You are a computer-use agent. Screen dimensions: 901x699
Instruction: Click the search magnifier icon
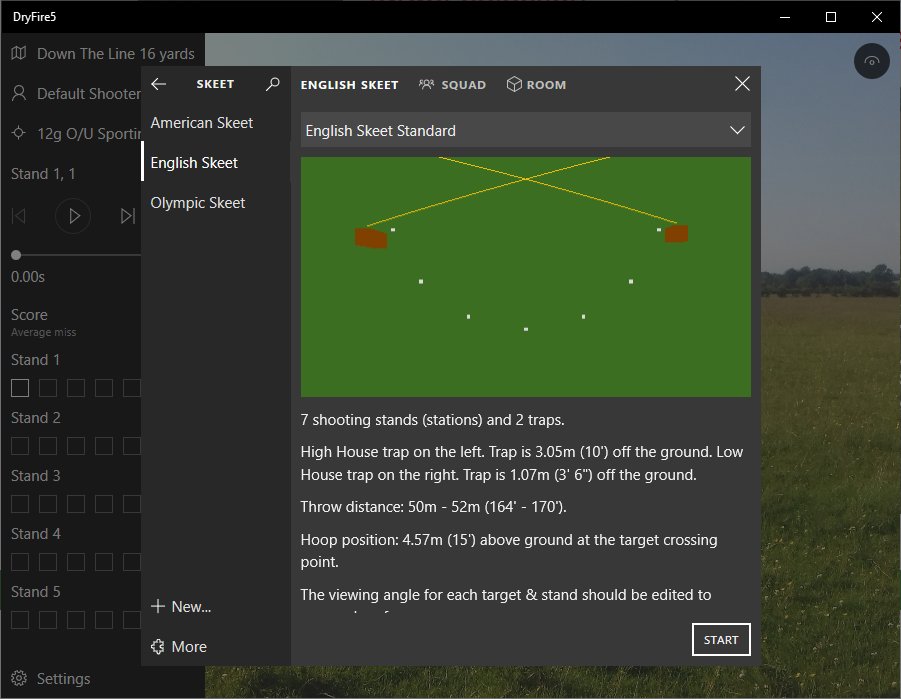273,85
